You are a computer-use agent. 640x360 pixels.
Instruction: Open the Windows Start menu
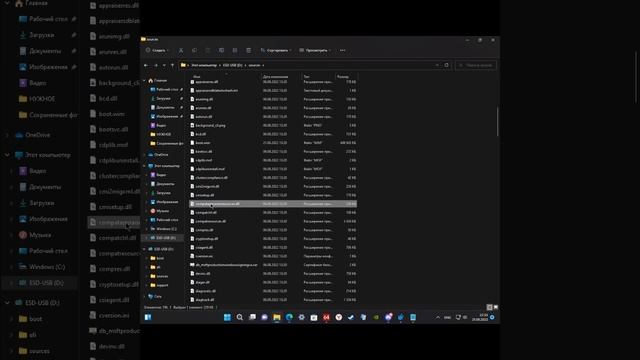pyautogui.click(x=227, y=317)
